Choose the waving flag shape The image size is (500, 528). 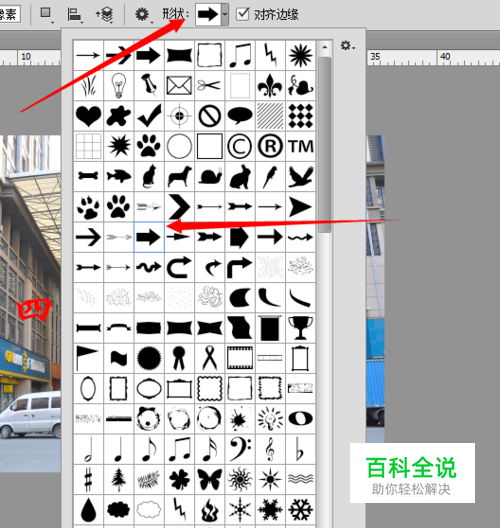pyautogui.click(x=119, y=358)
